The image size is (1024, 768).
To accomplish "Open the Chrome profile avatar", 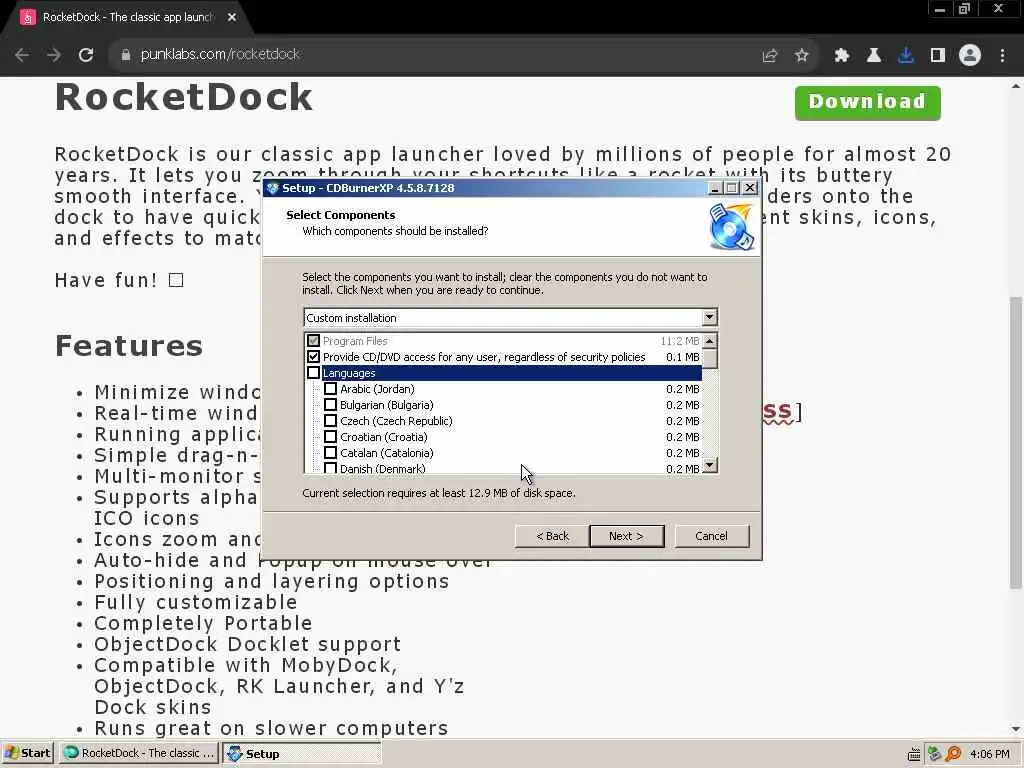I will point(970,56).
